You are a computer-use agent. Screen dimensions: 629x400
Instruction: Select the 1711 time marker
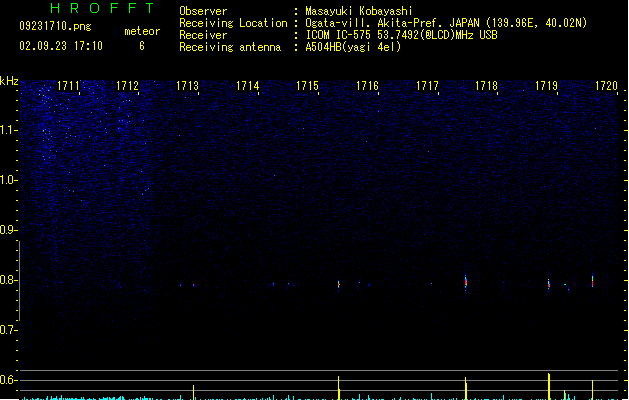68,86
